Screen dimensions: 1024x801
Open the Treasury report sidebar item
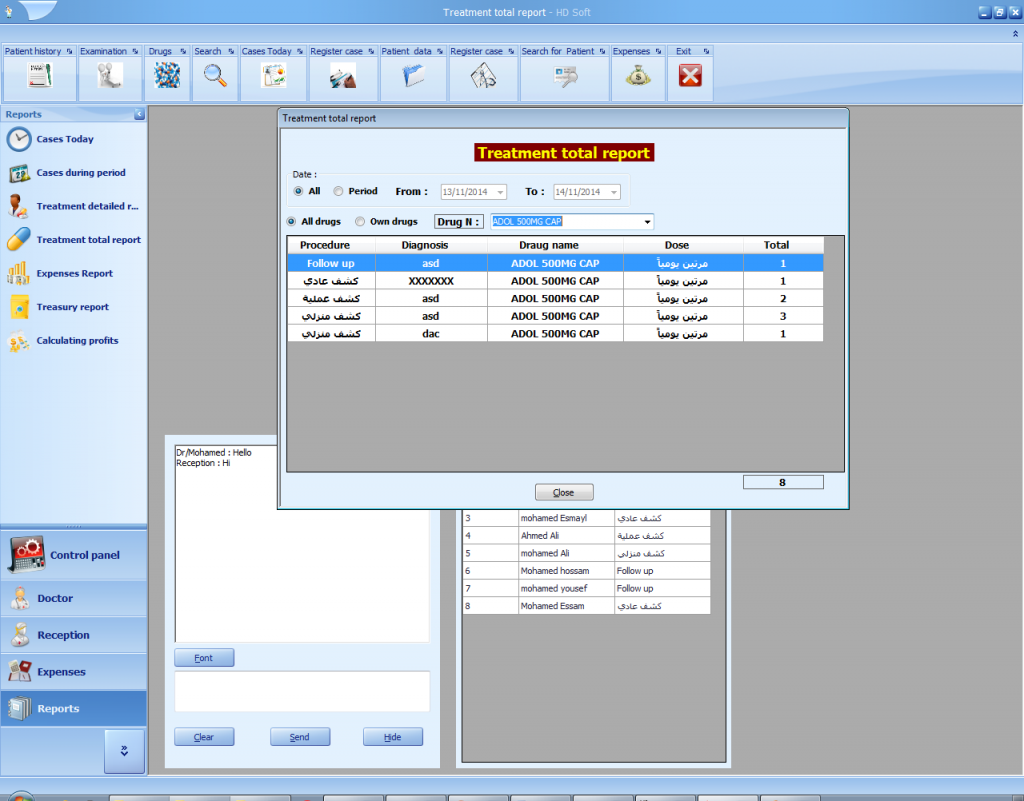tap(72, 307)
